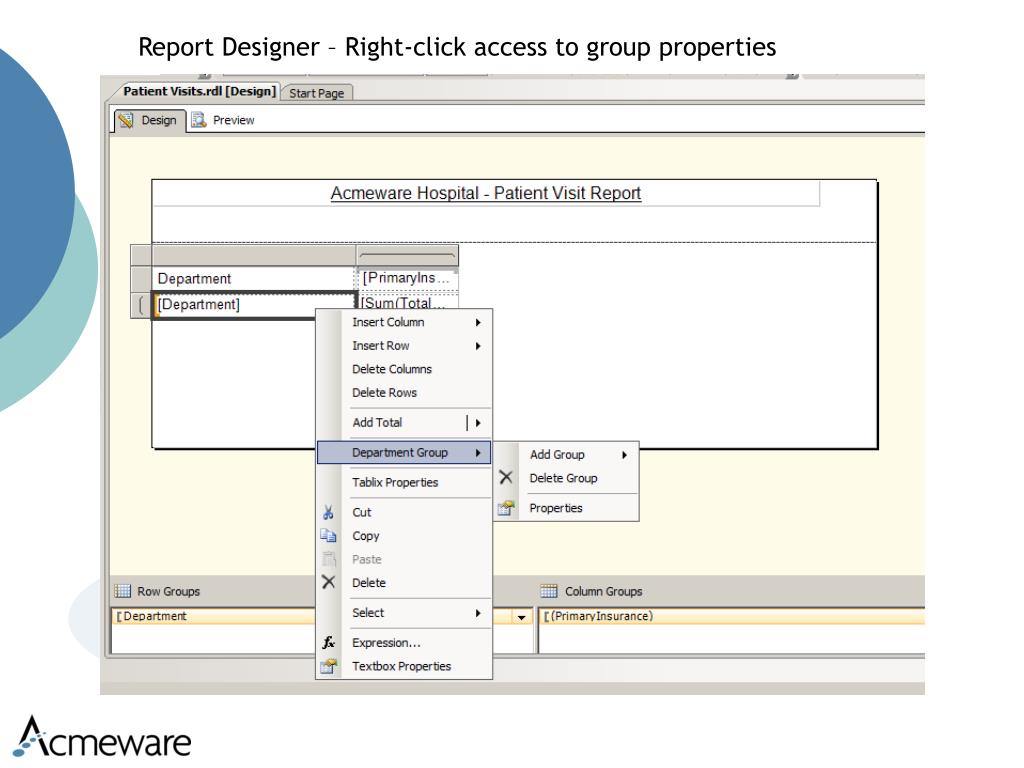Click the fx Expression icon
The image size is (1024, 768).
click(x=328, y=643)
